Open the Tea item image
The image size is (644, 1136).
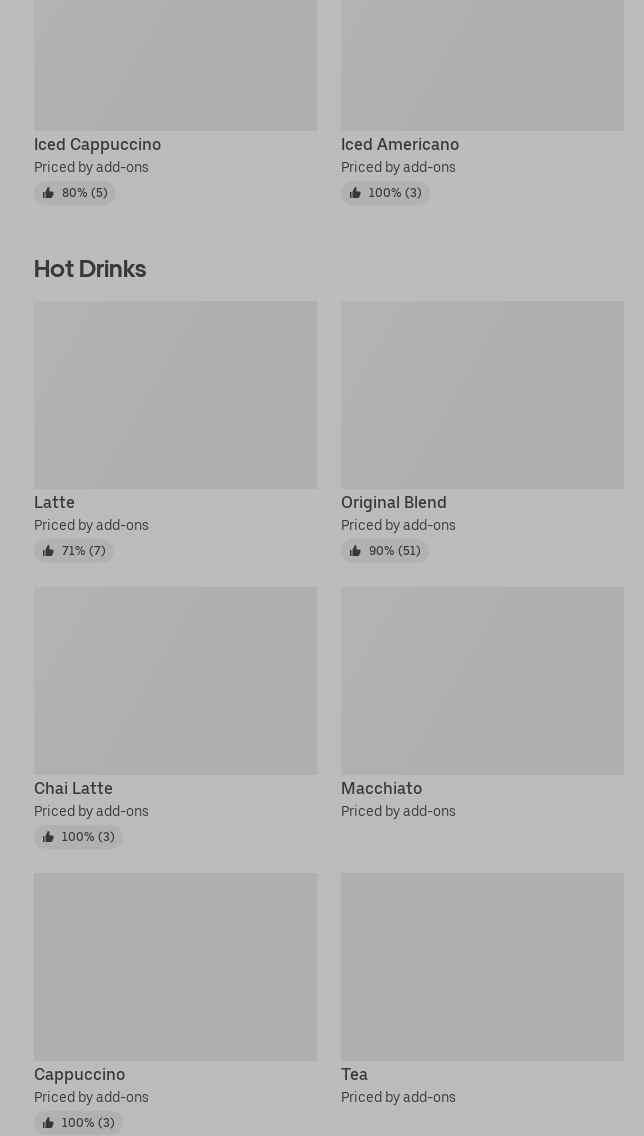pos(482,967)
